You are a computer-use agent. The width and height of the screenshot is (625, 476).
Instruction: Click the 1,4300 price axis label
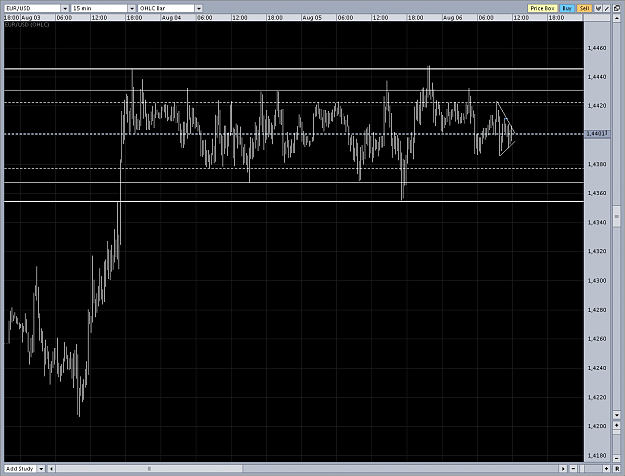tap(597, 281)
